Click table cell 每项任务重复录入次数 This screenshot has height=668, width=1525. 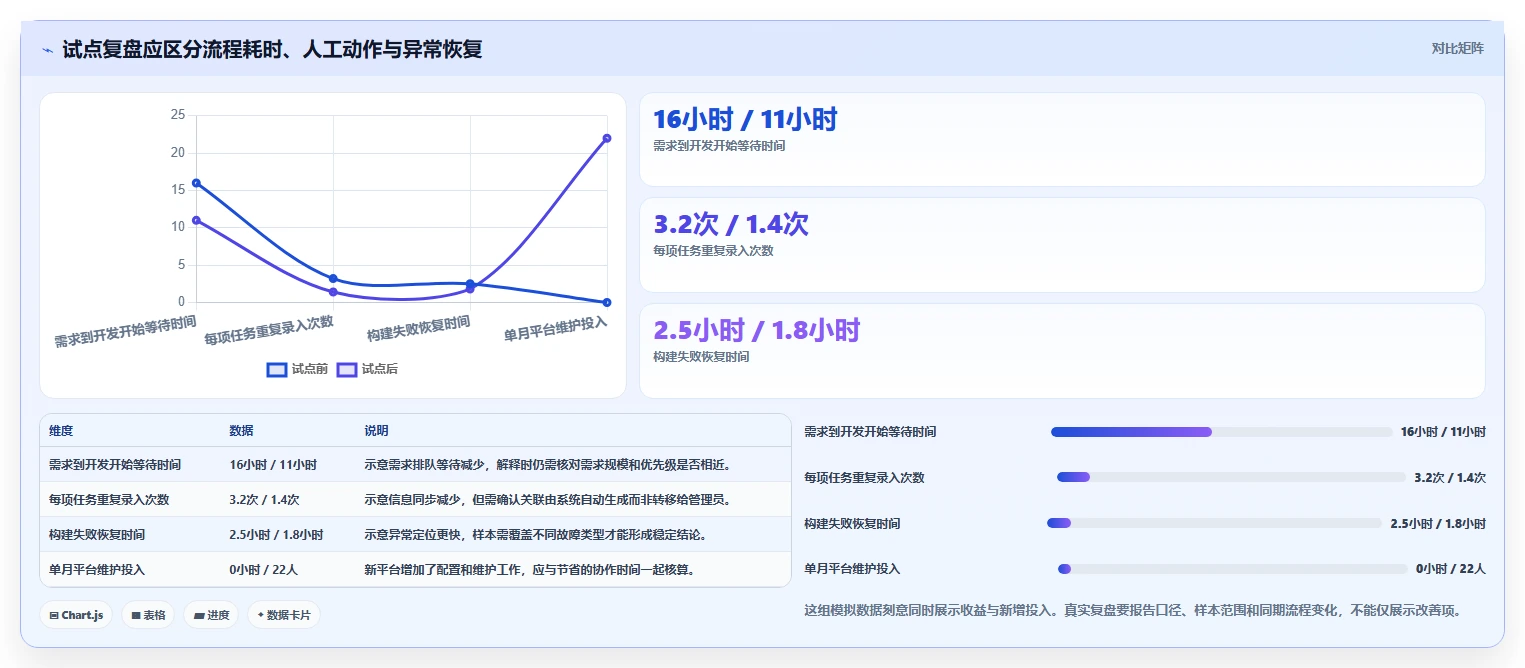(109, 500)
